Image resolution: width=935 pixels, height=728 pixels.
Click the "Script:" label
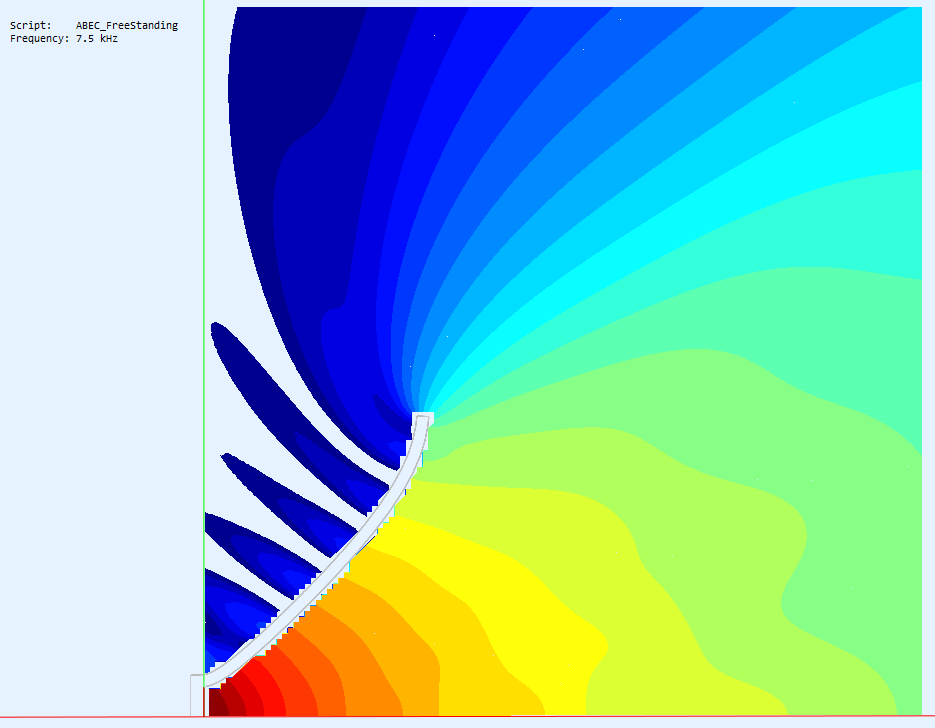(x=31, y=26)
